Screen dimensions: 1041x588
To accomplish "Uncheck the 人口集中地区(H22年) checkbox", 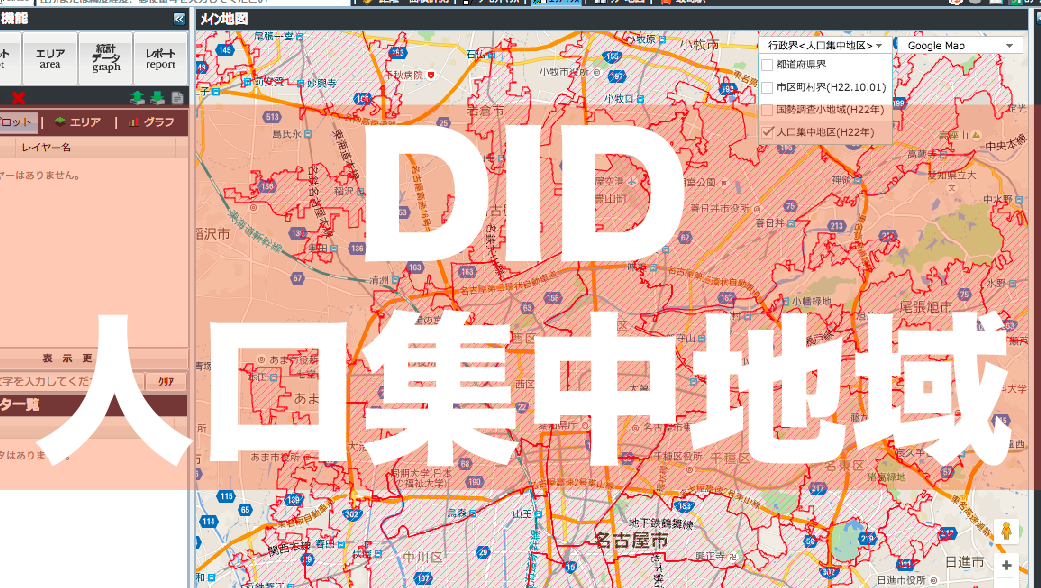I will (x=767, y=132).
